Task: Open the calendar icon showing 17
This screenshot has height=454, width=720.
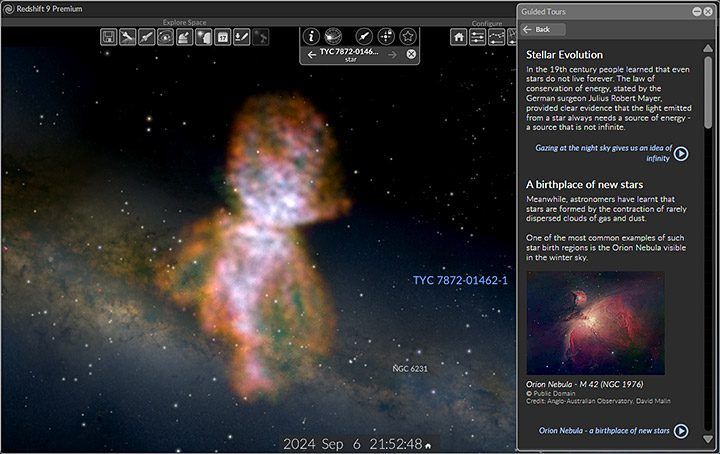Action: point(223,37)
